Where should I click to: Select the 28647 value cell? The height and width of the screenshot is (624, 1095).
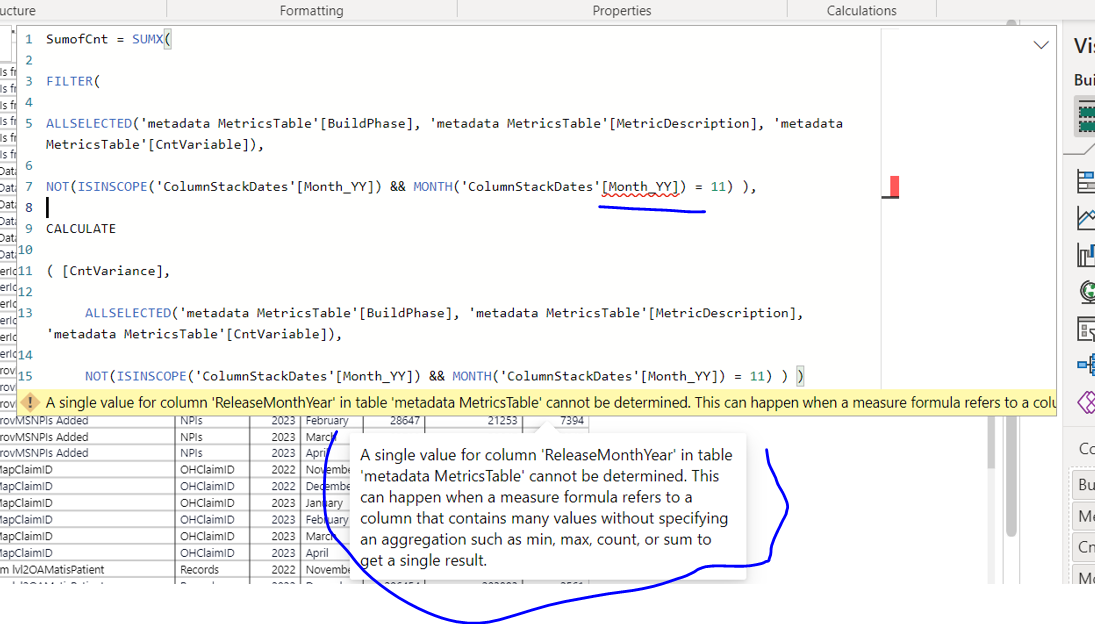[x=394, y=420]
